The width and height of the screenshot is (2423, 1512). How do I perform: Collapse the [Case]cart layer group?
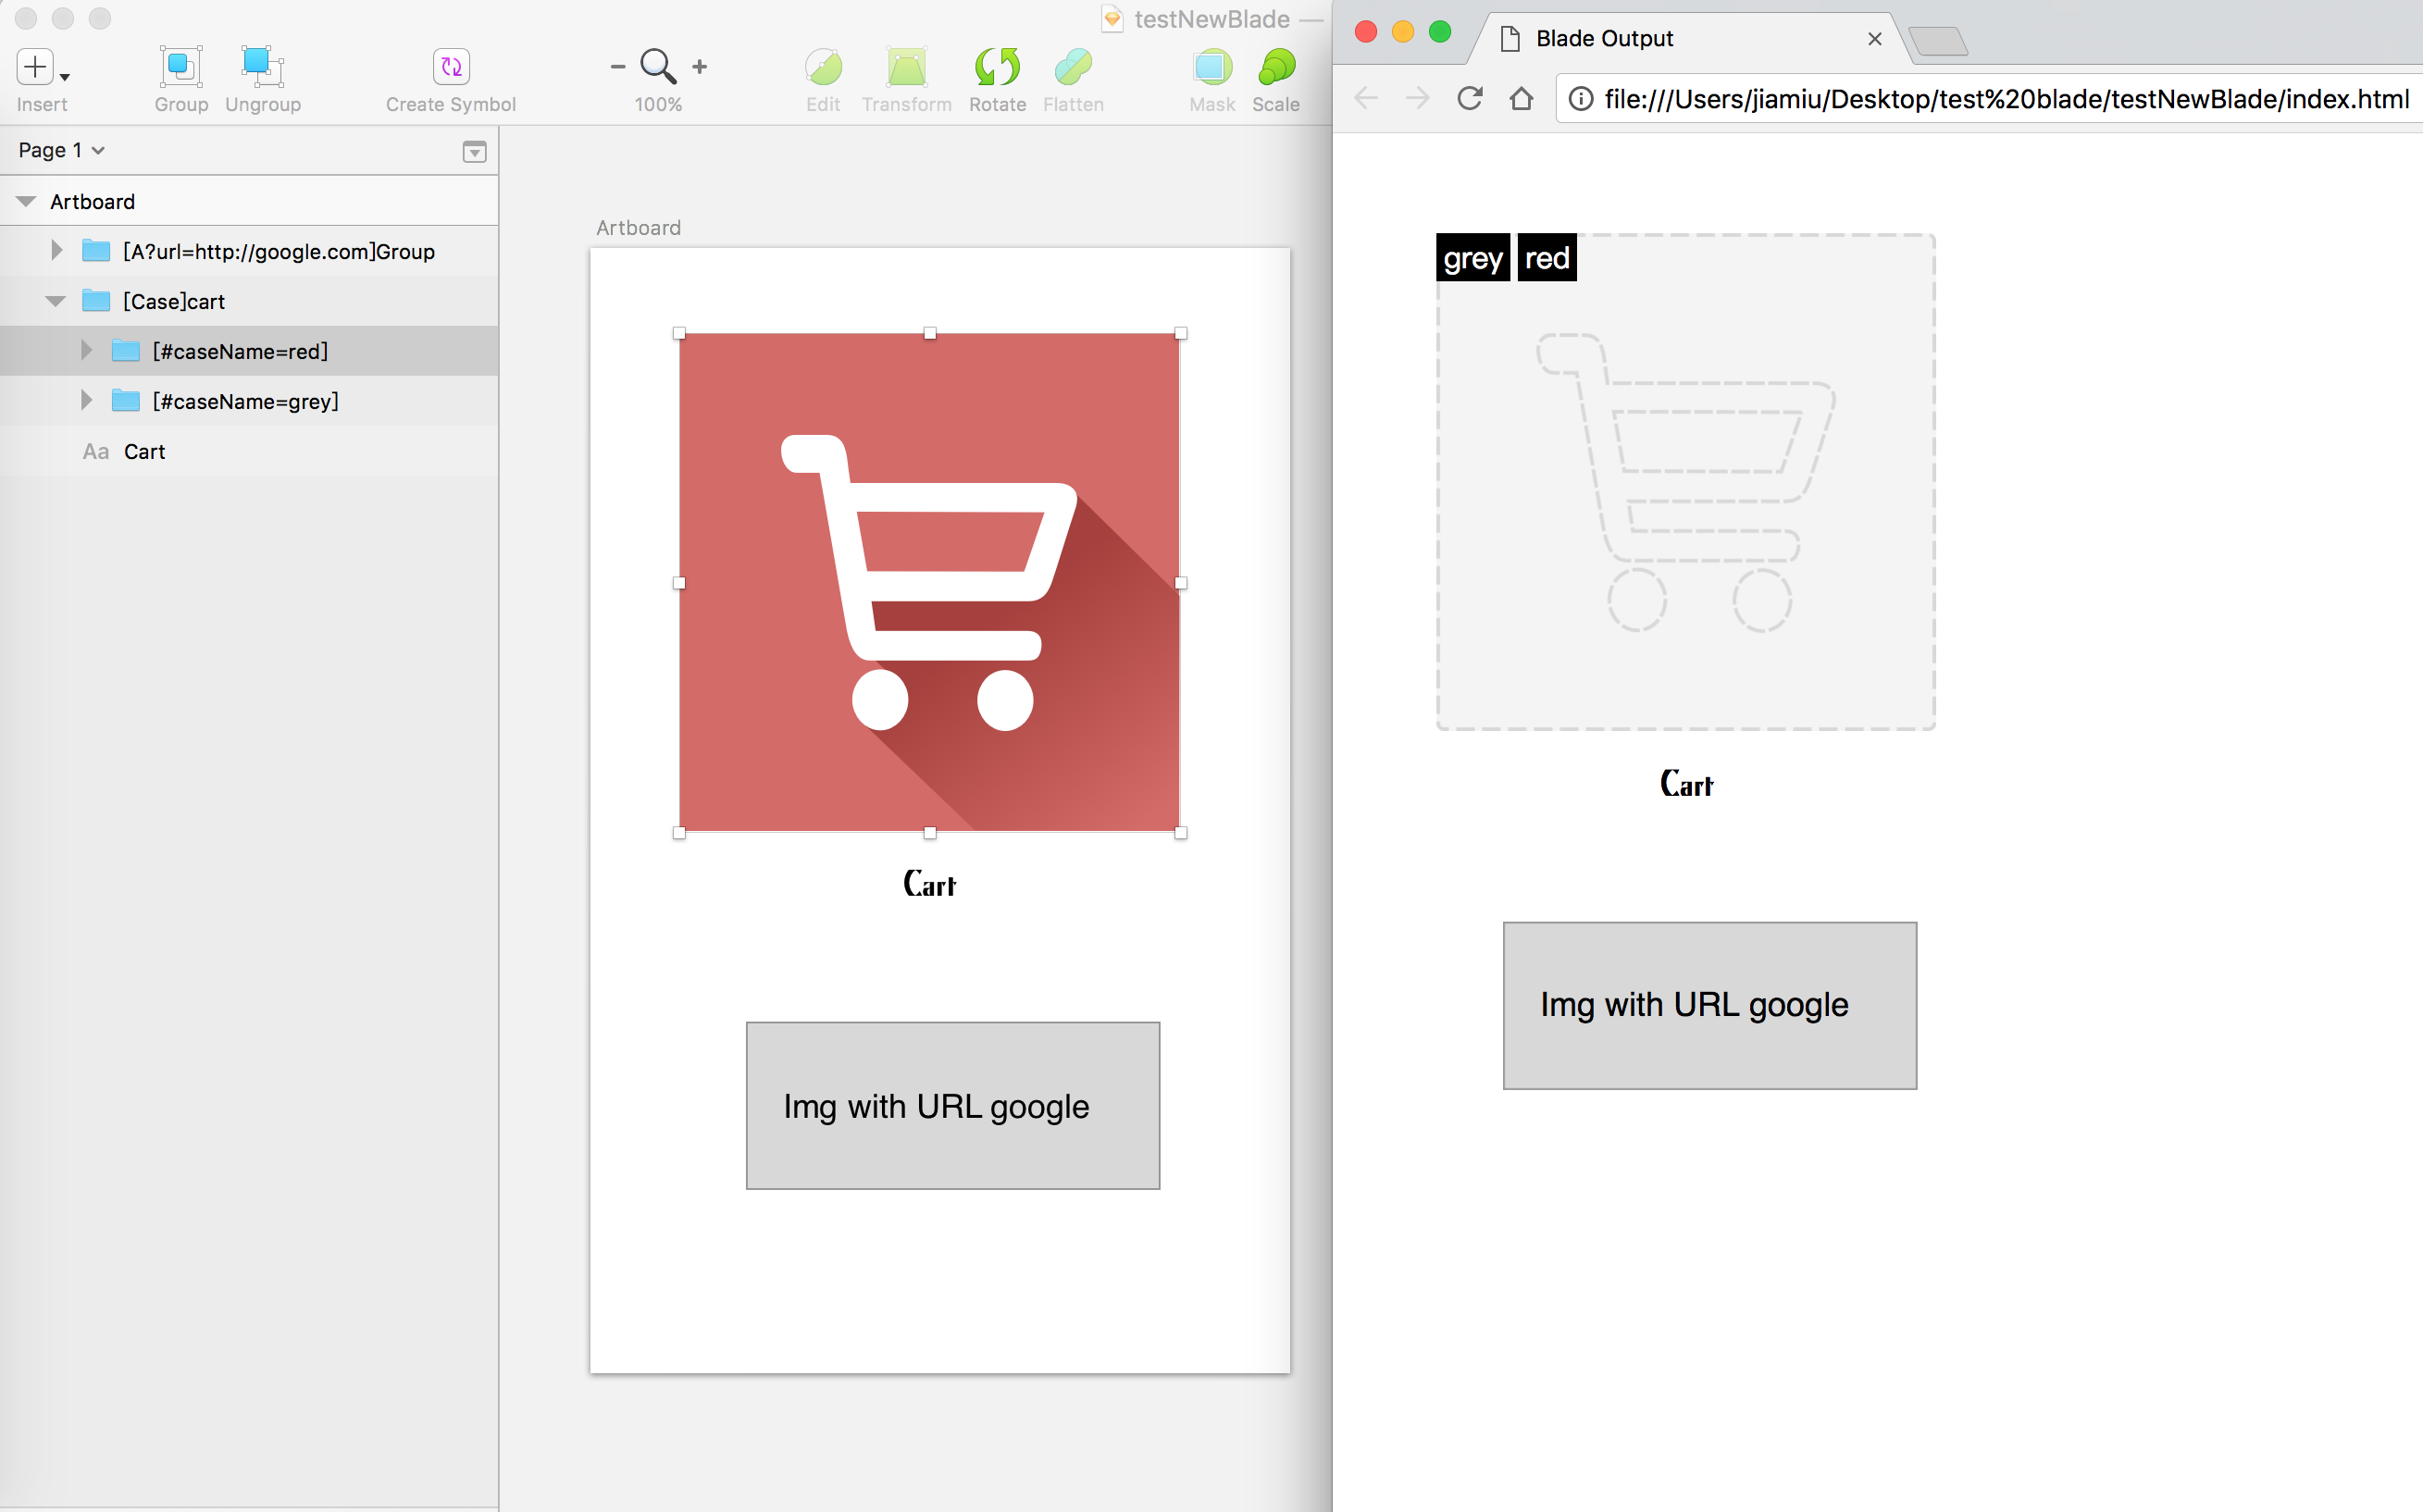56,301
